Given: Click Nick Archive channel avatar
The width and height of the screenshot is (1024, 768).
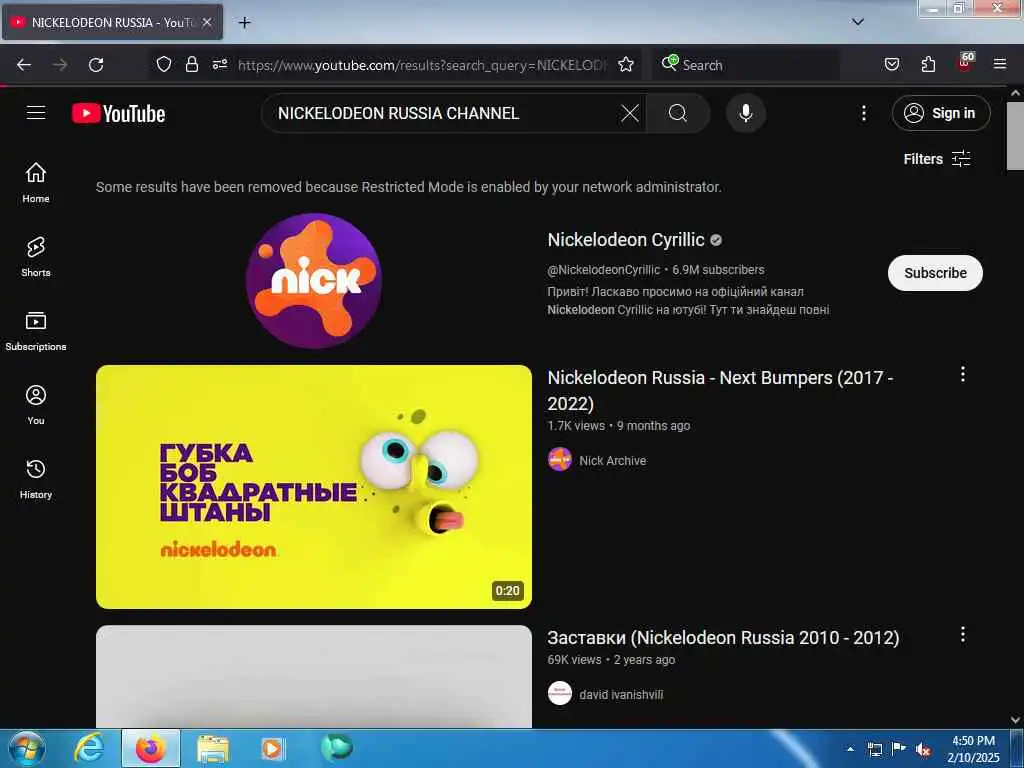Looking at the screenshot, I should [x=560, y=460].
